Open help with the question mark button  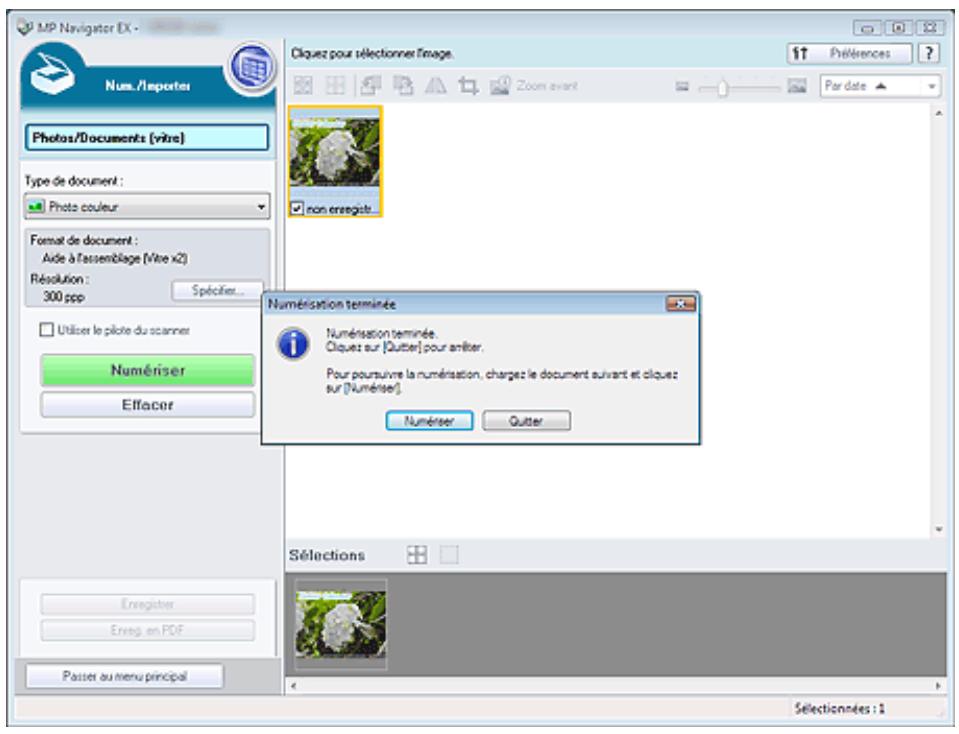pyautogui.click(x=929, y=53)
